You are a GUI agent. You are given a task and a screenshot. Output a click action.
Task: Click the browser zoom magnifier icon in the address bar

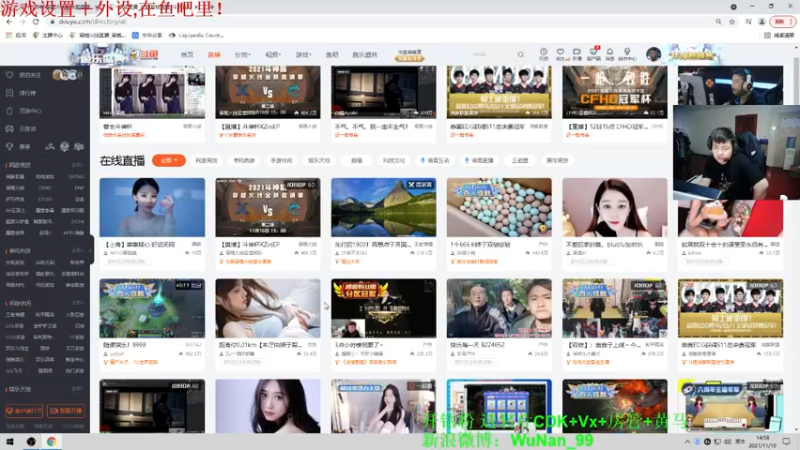pos(718,22)
